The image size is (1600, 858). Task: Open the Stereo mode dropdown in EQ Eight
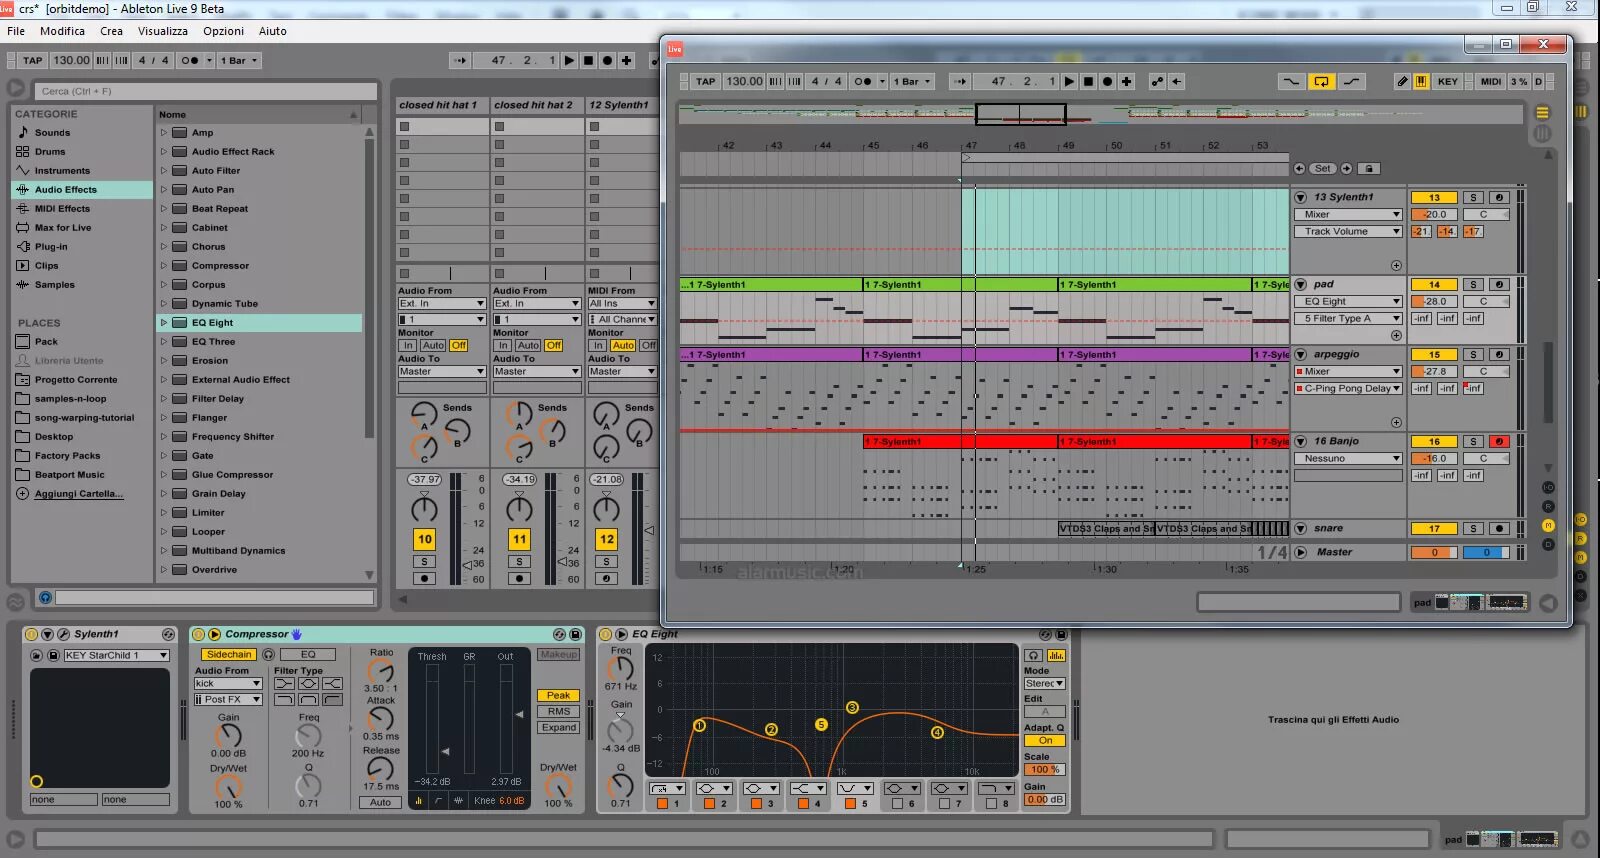tap(1044, 683)
